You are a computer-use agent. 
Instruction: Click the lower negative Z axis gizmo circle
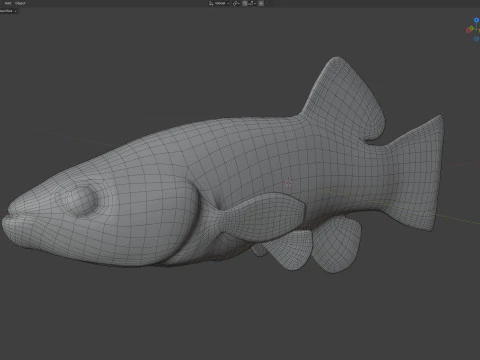[x=476, y=39]
